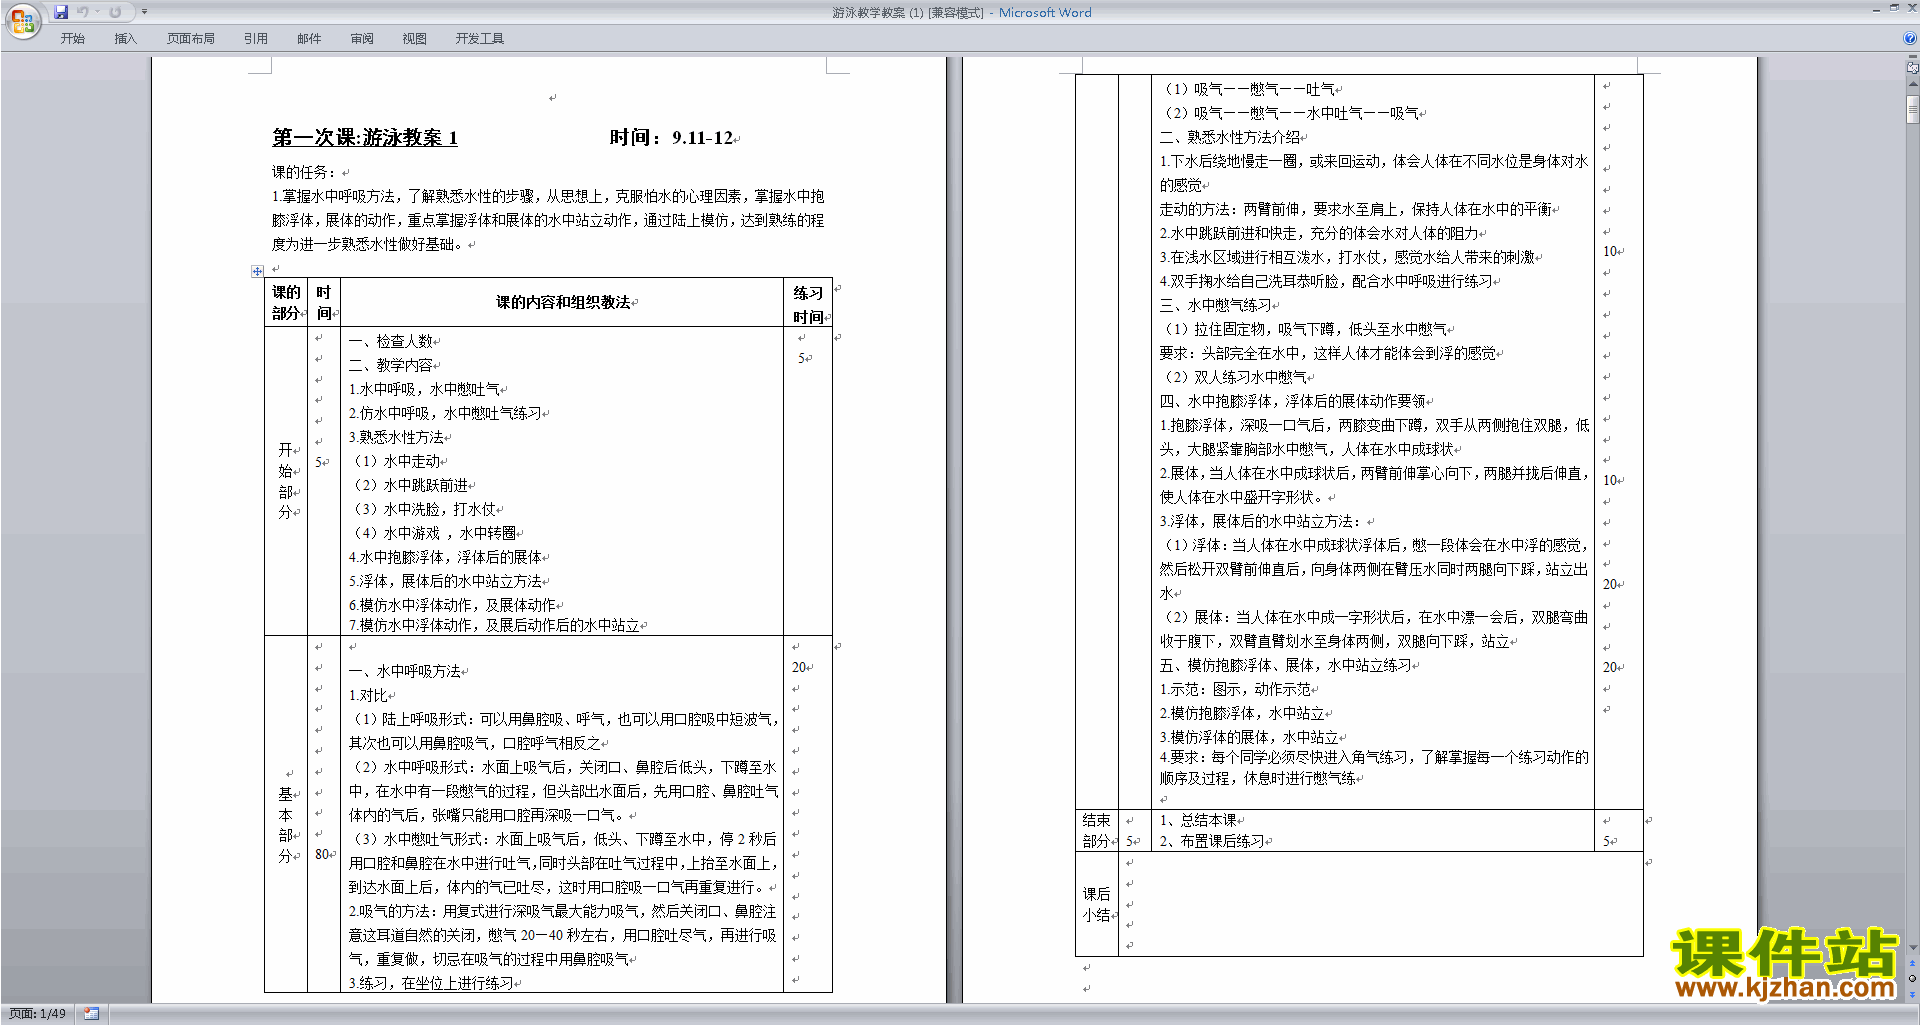The image size is (1920, 1025).
Task: Open the Office button menu
Action: (22, 21)
